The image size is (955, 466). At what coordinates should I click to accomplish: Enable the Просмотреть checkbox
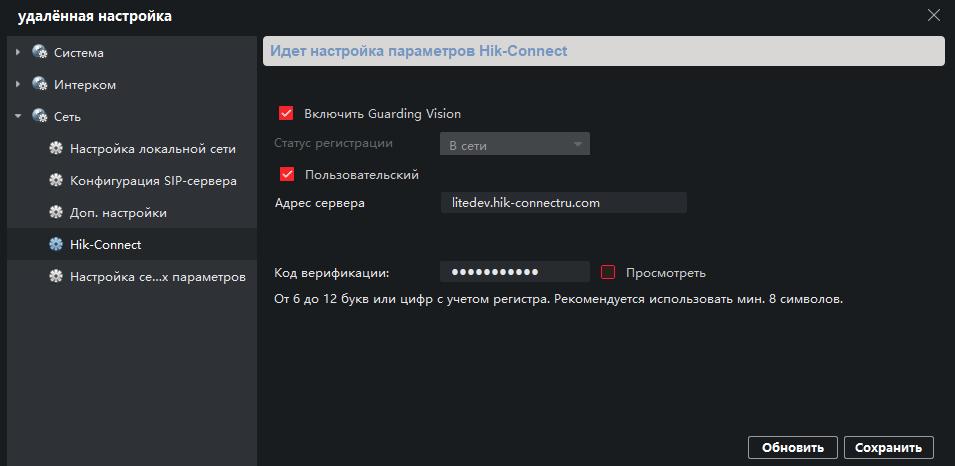pyautogui.click(x=608, y=272)
